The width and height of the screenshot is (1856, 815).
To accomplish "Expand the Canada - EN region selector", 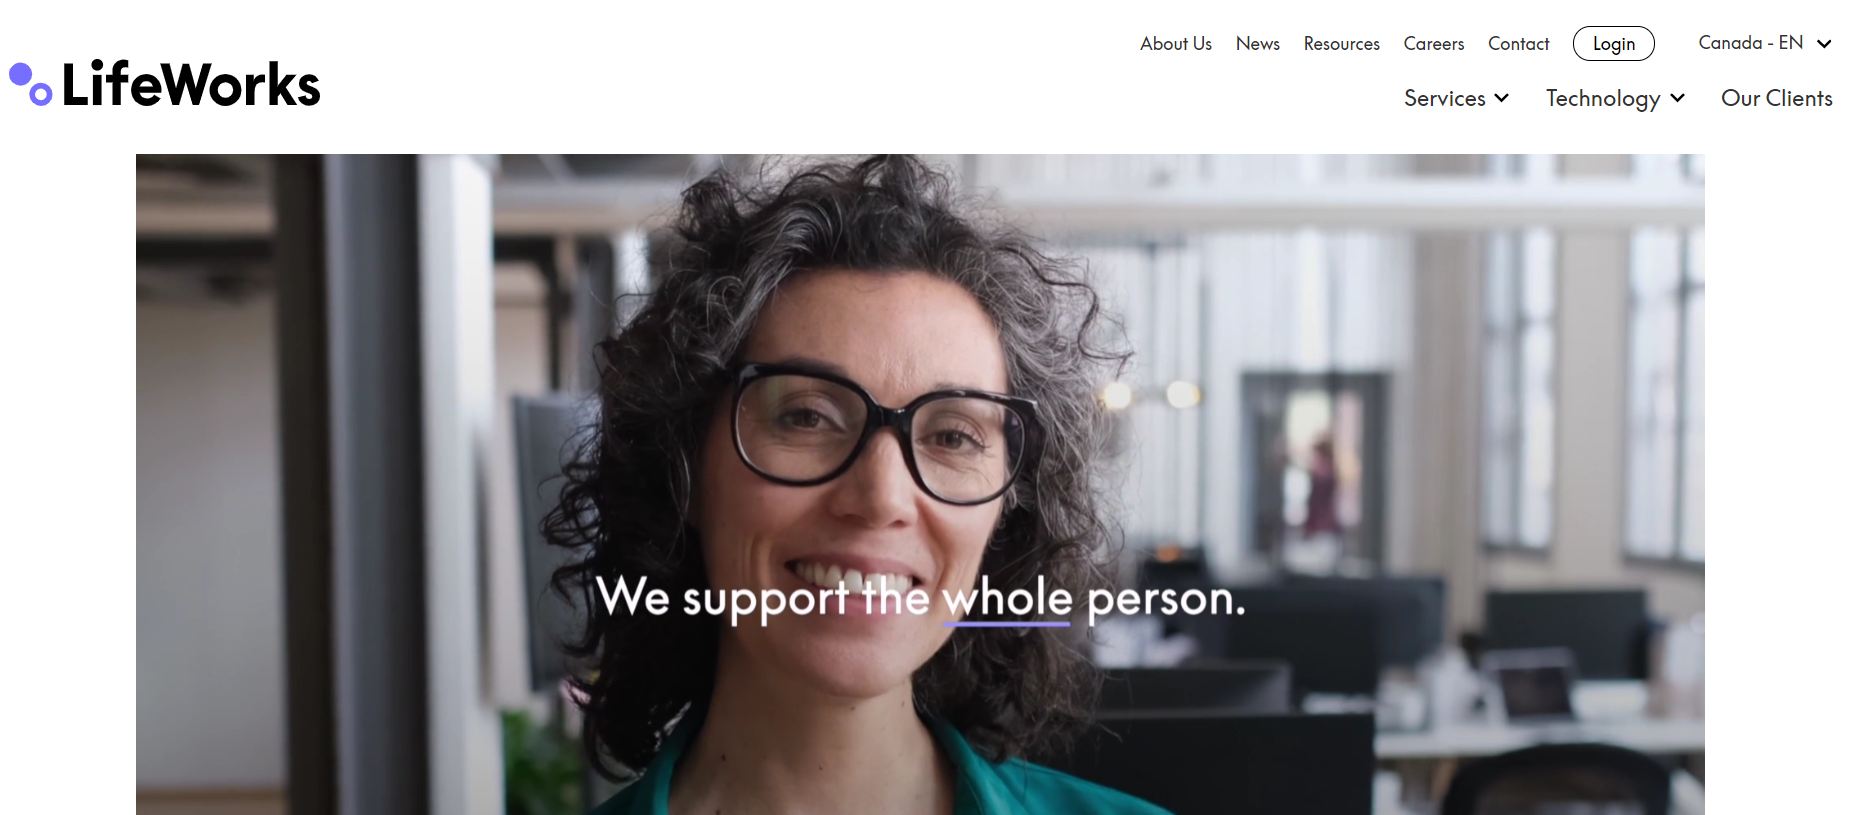I will pos(1764,43).
